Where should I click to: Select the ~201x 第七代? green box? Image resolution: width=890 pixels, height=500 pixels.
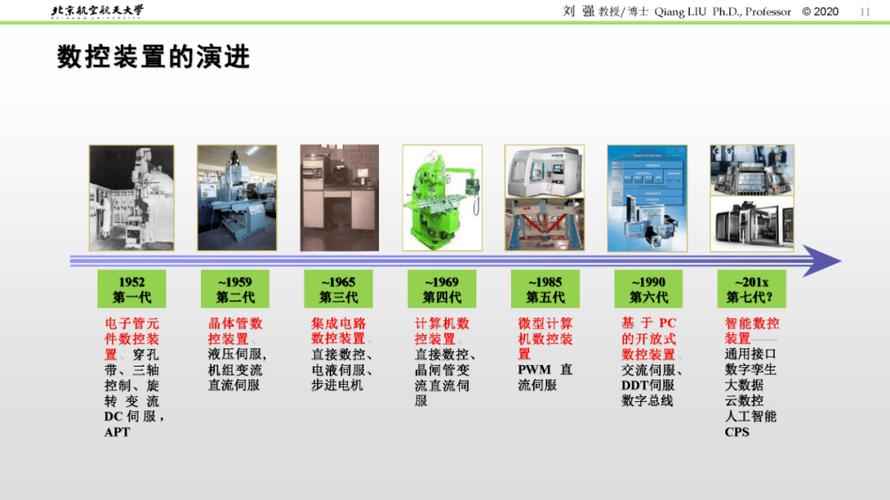[x=752, y=289]
